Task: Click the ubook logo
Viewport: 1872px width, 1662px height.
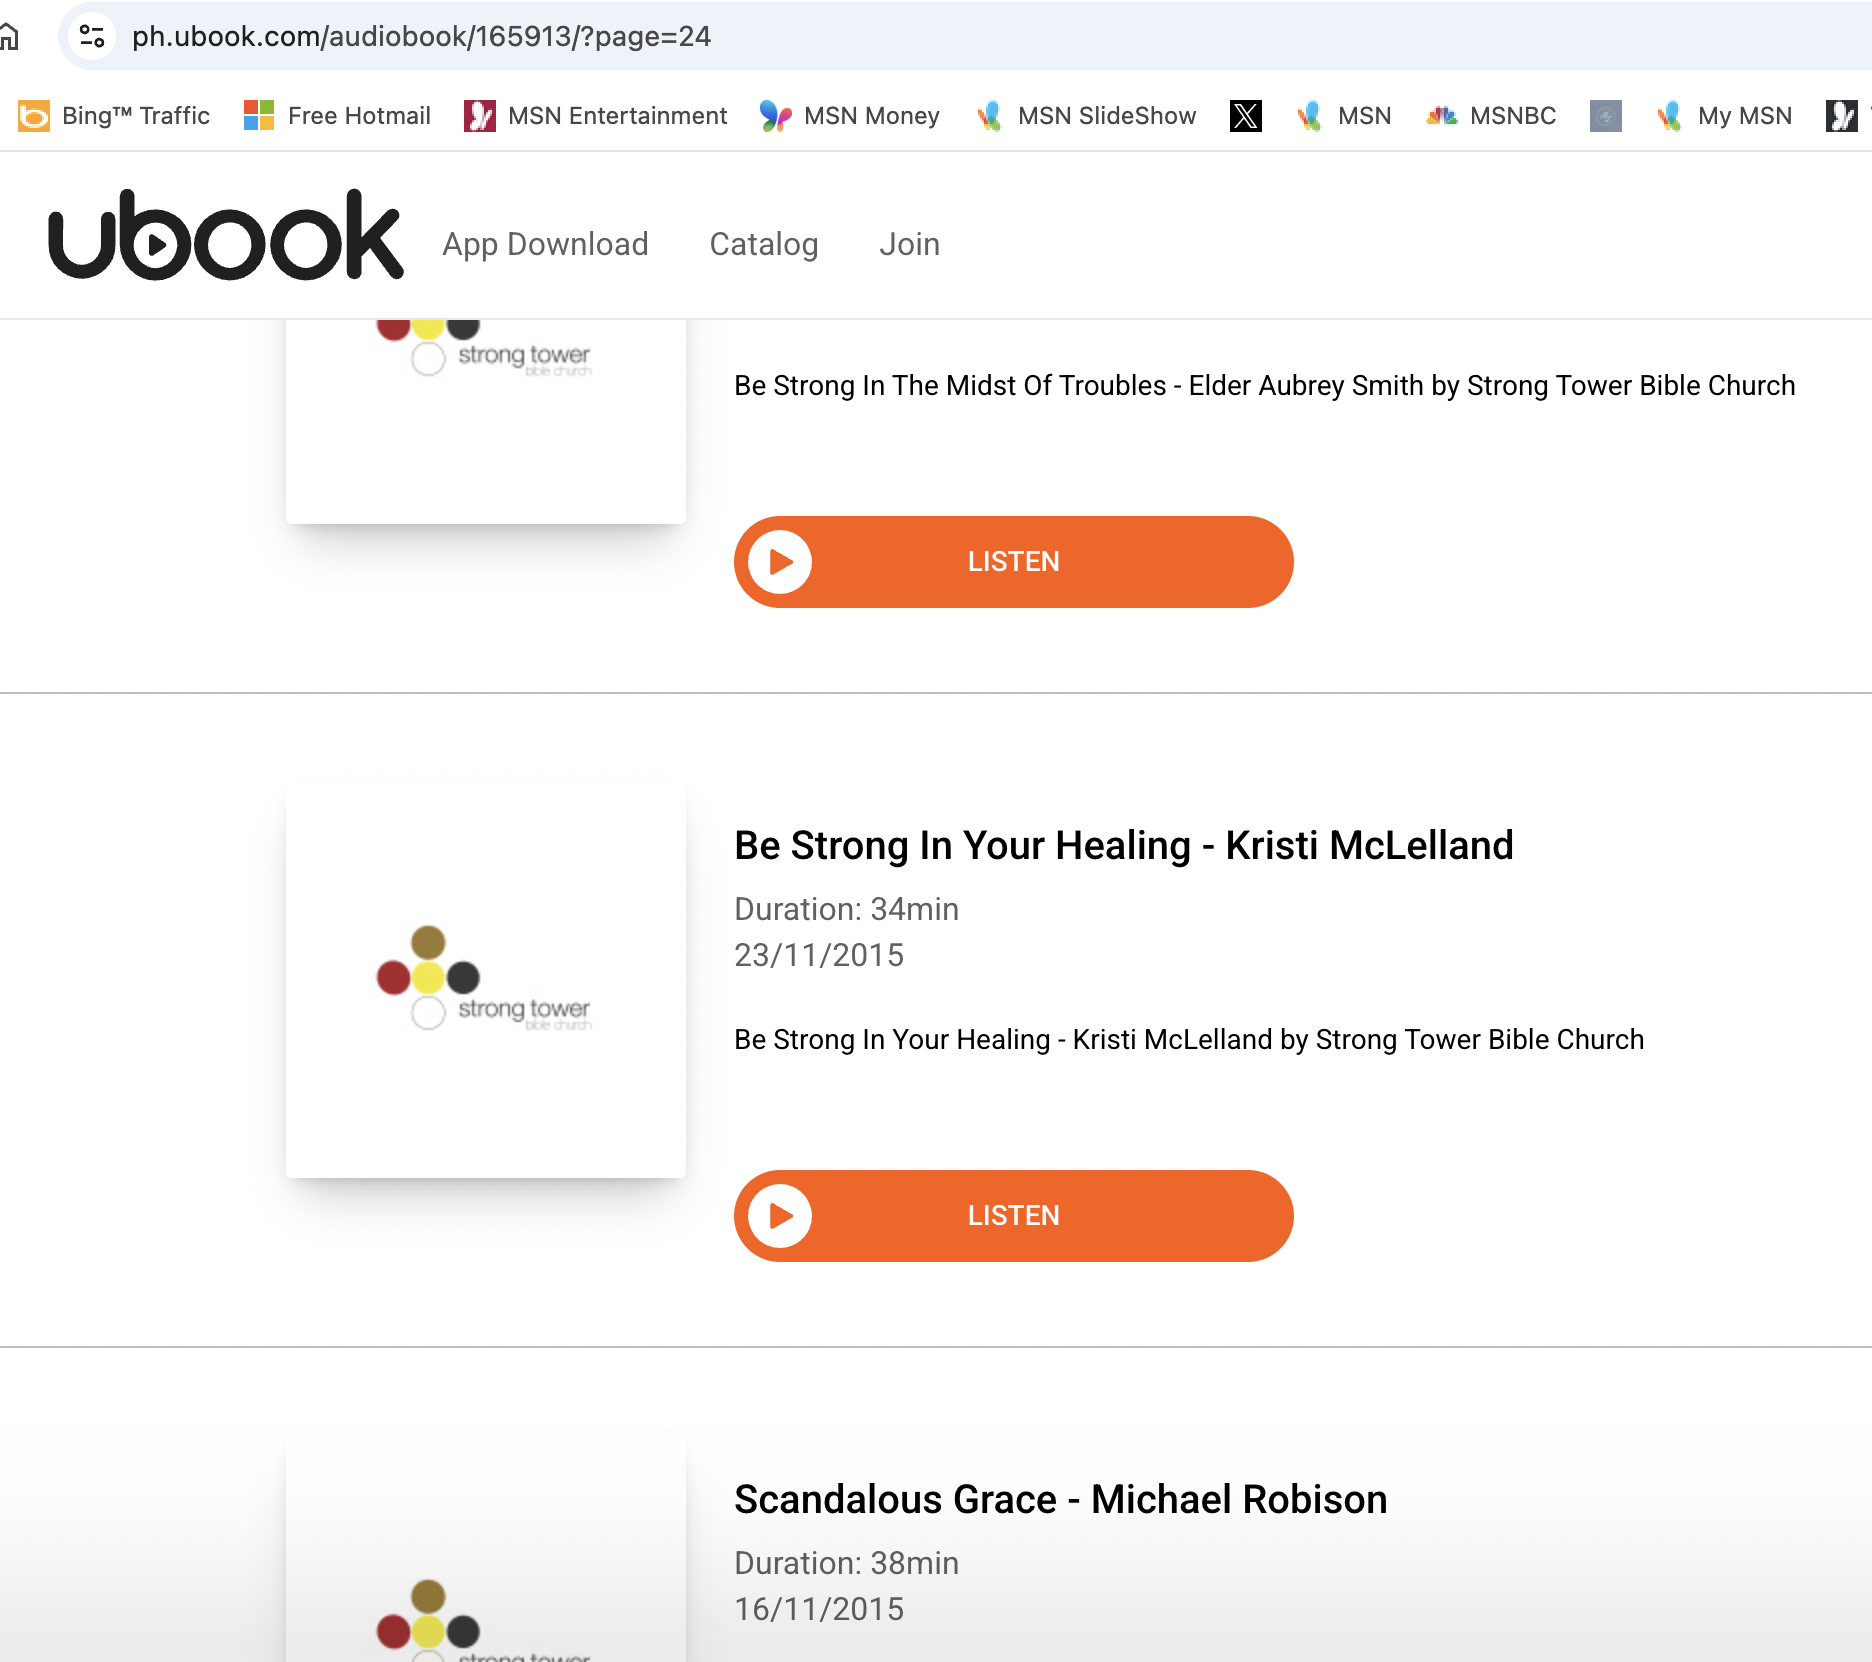Action: [226, 236]
